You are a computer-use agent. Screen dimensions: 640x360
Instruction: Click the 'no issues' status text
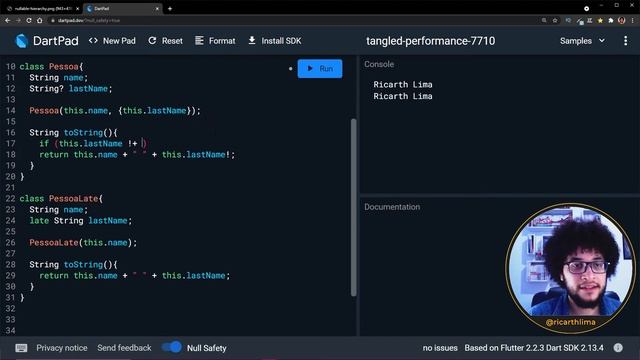440,348
